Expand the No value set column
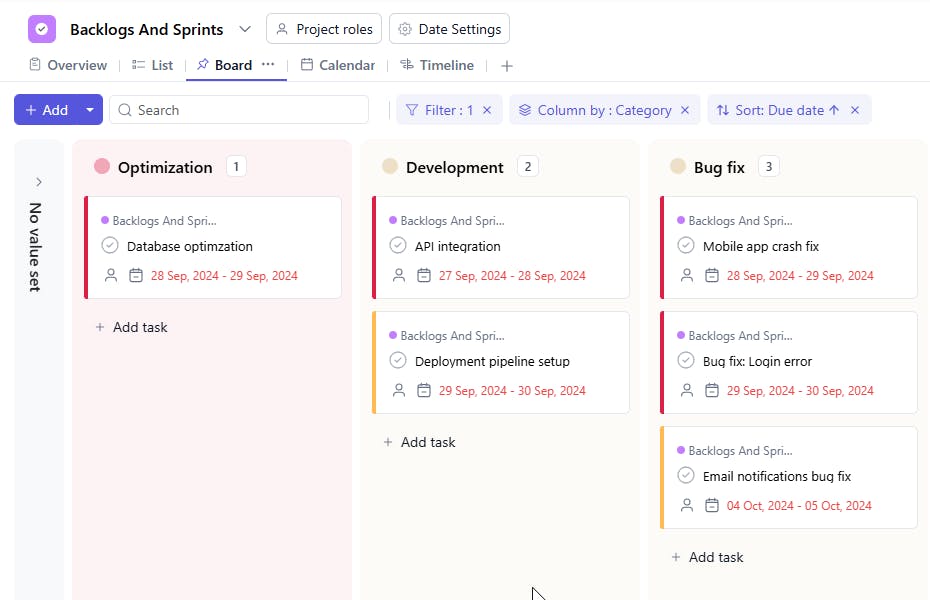Screen dimensions: 930x600 click(39, 182)
